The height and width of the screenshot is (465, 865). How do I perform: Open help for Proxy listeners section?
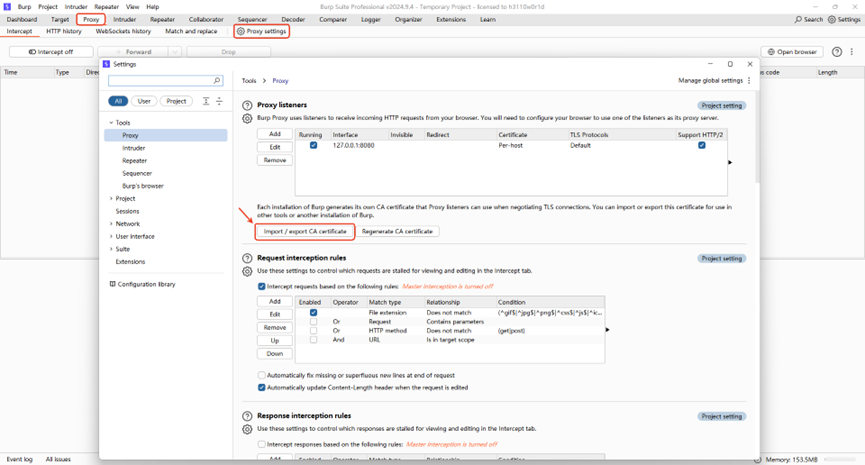coord(247,105)
